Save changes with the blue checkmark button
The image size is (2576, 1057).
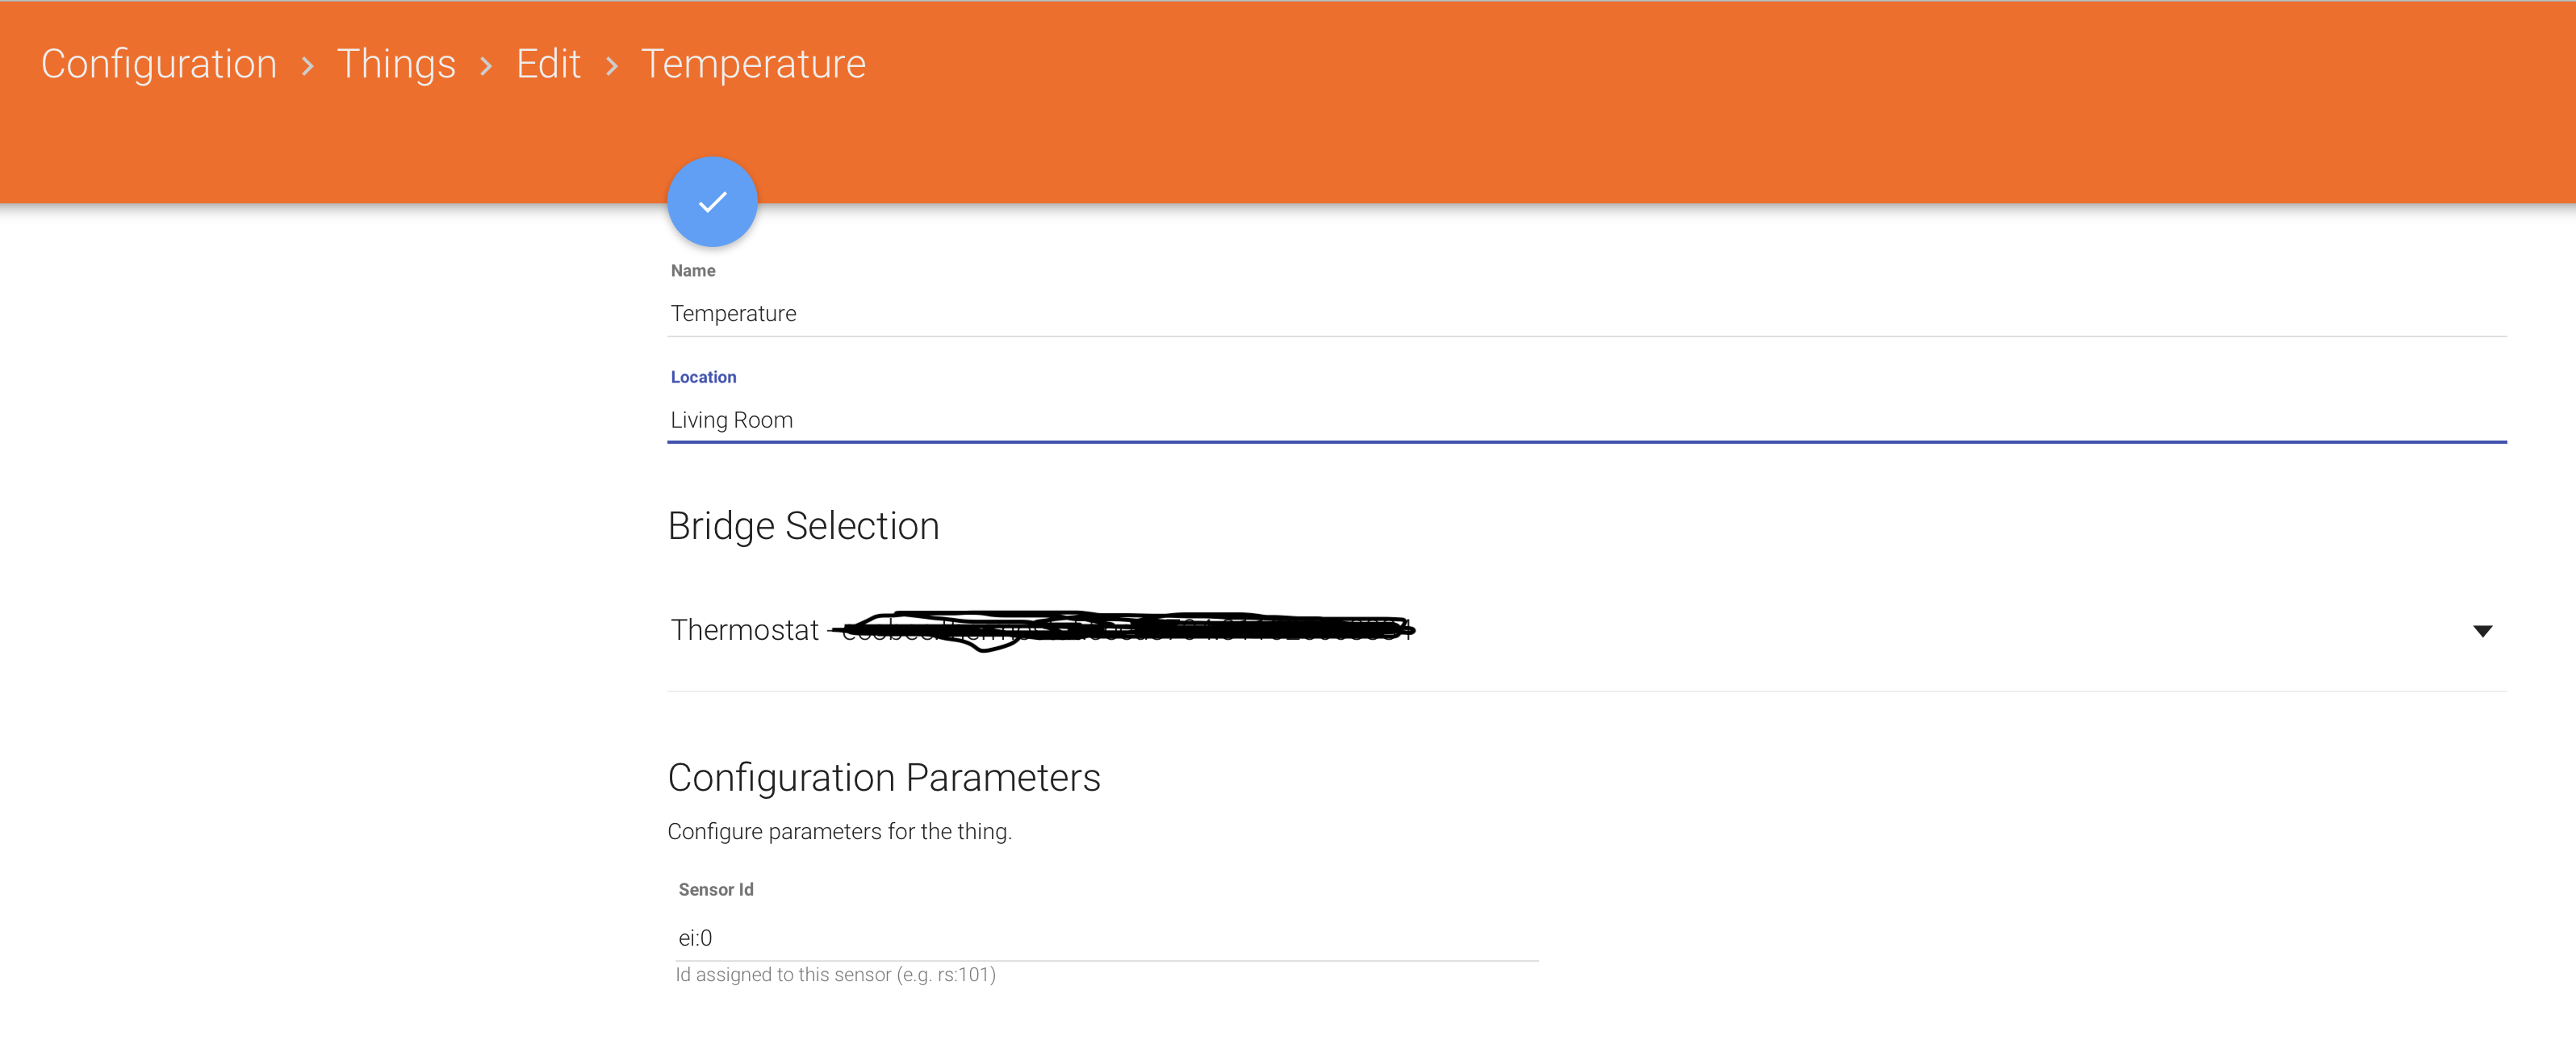[712, 202]
